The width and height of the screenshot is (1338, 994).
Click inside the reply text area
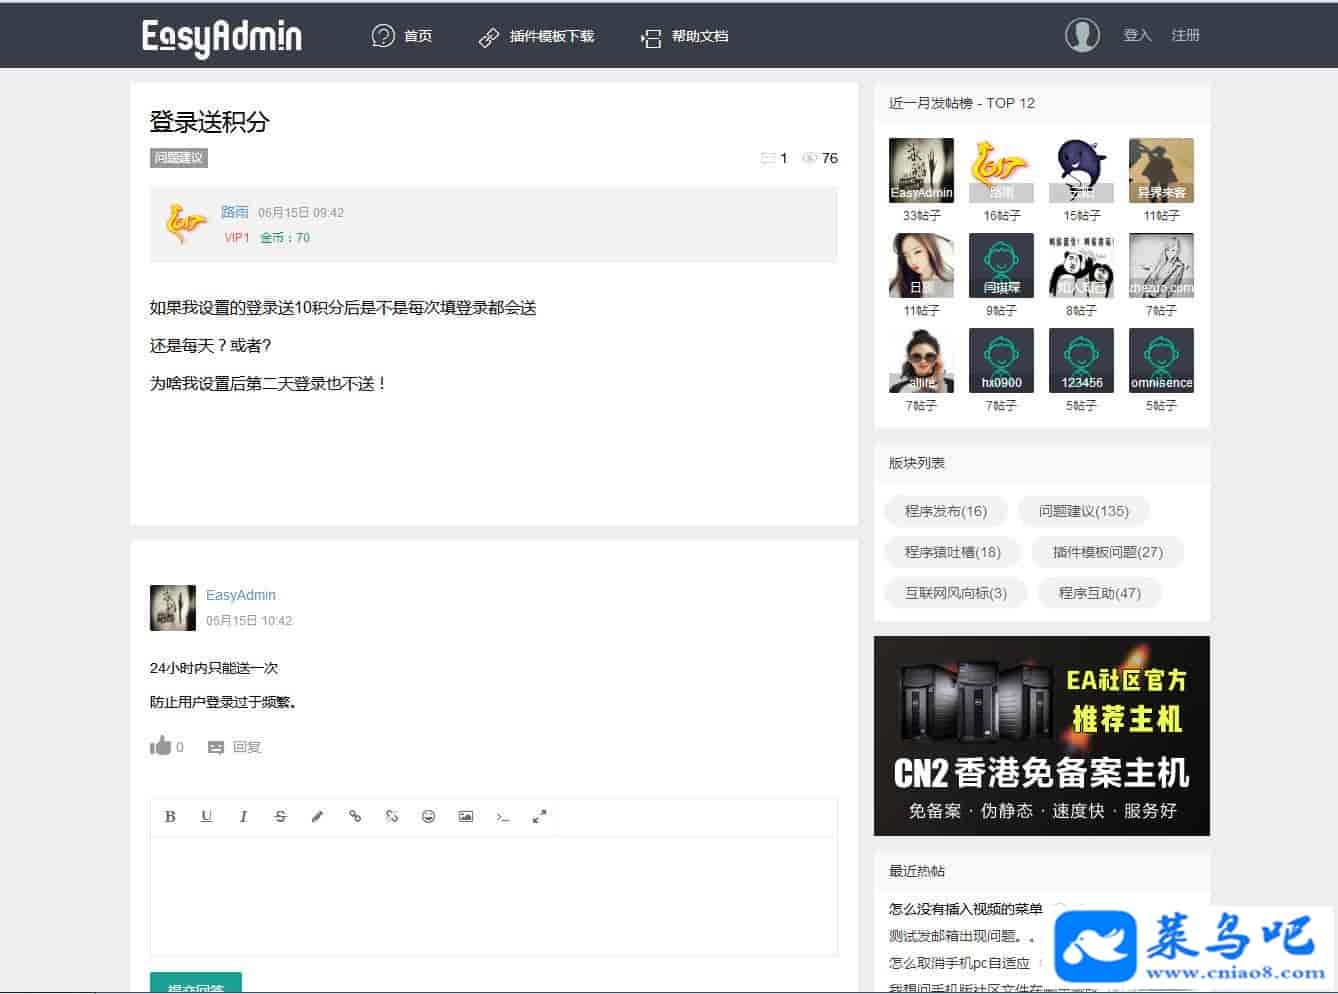[493, 895]
